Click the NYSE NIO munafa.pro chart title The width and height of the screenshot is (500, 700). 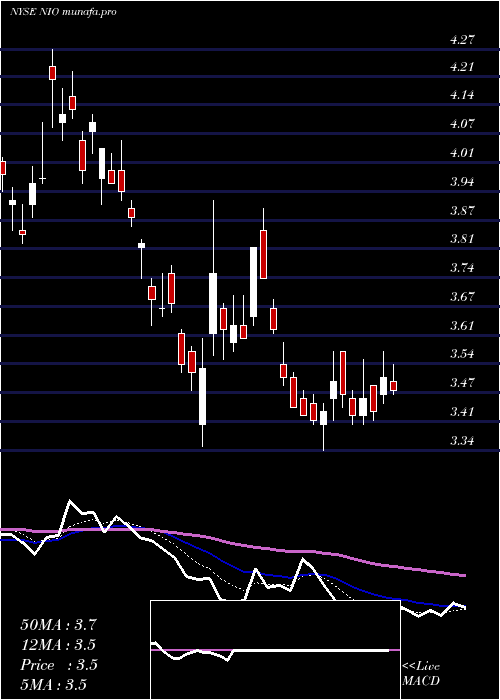[63, 12]
